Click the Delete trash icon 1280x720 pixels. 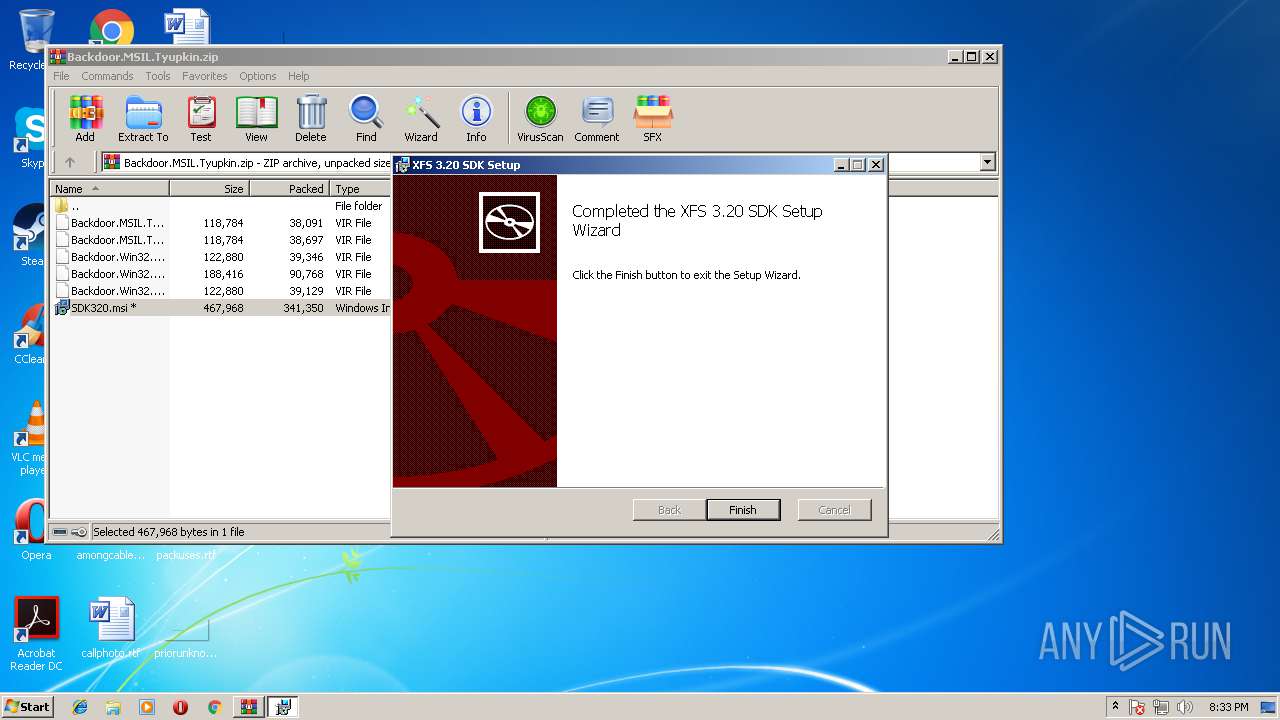[311, 119]
